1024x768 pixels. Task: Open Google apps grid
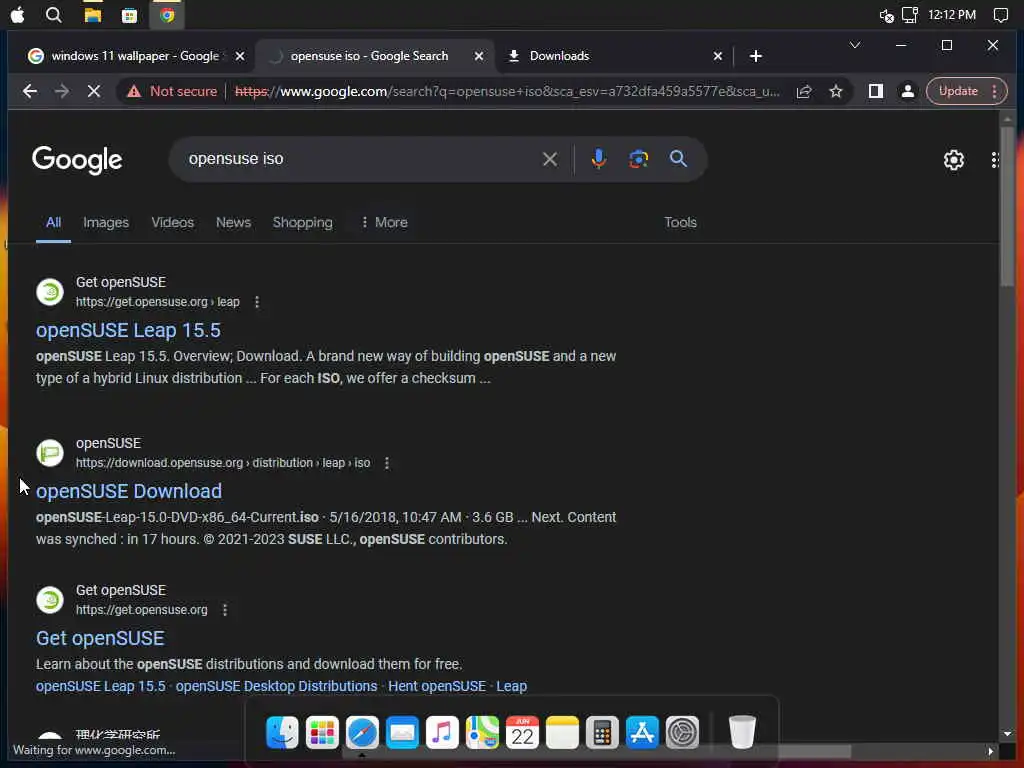995,160
